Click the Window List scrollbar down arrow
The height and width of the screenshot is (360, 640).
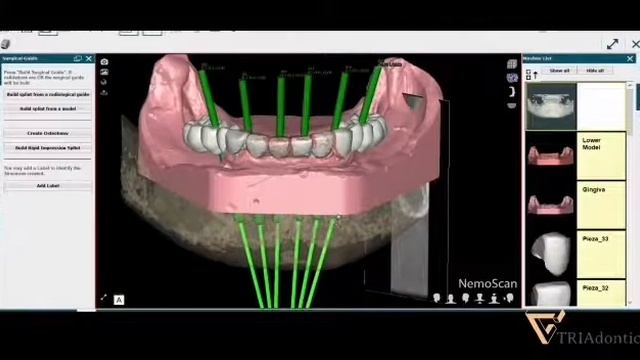pyautogui.click(x=630, y=303)
